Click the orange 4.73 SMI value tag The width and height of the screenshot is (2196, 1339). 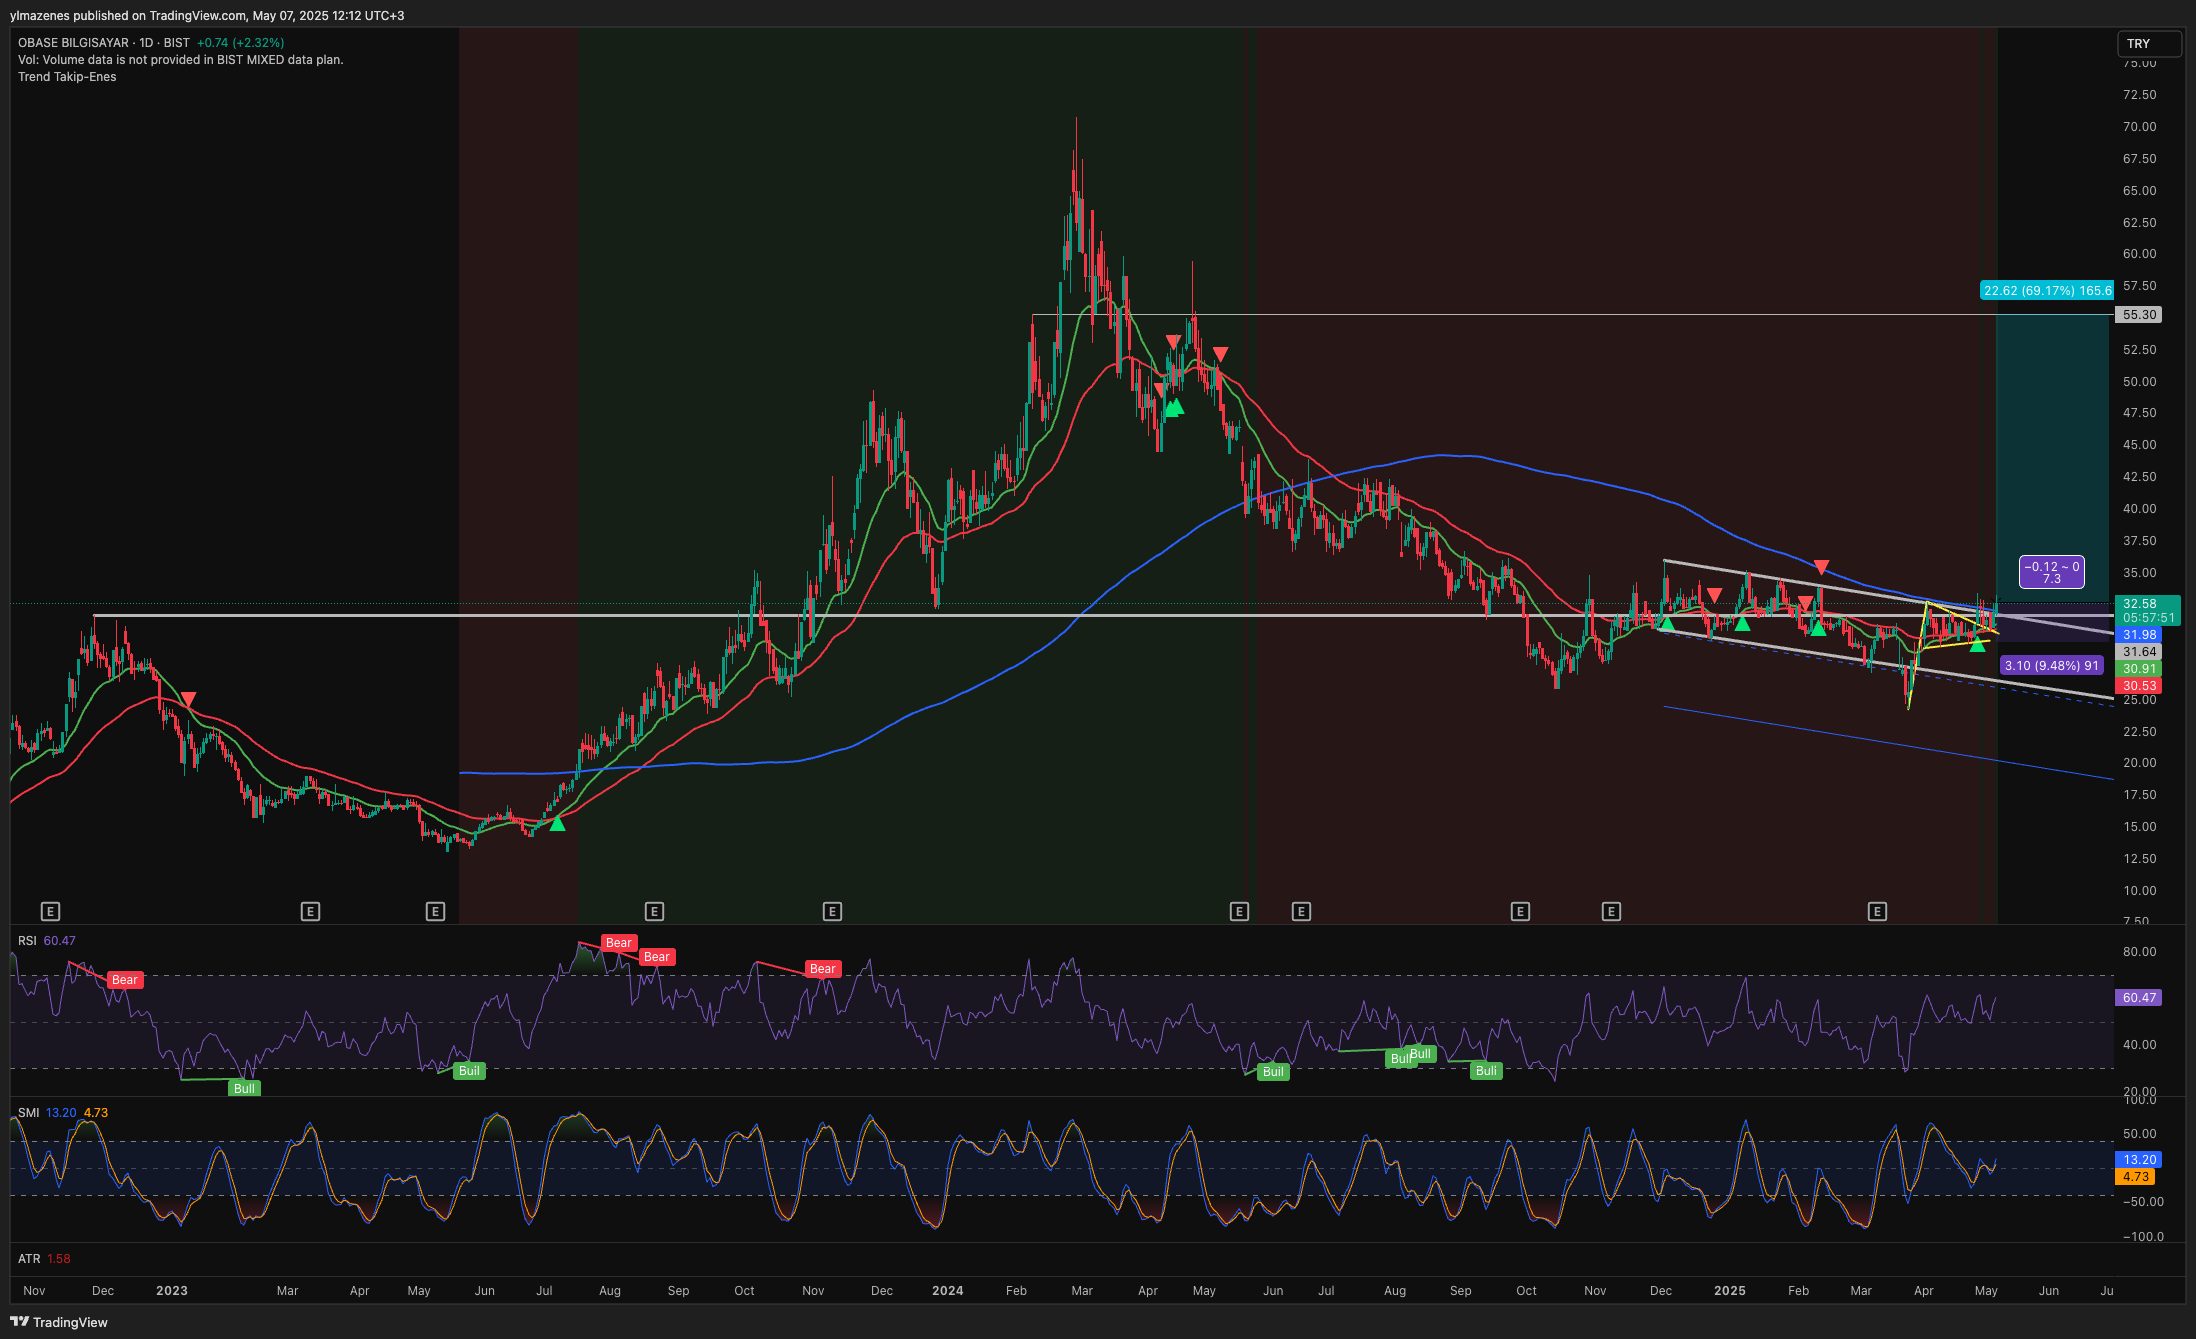[x=2136, y=1177]
